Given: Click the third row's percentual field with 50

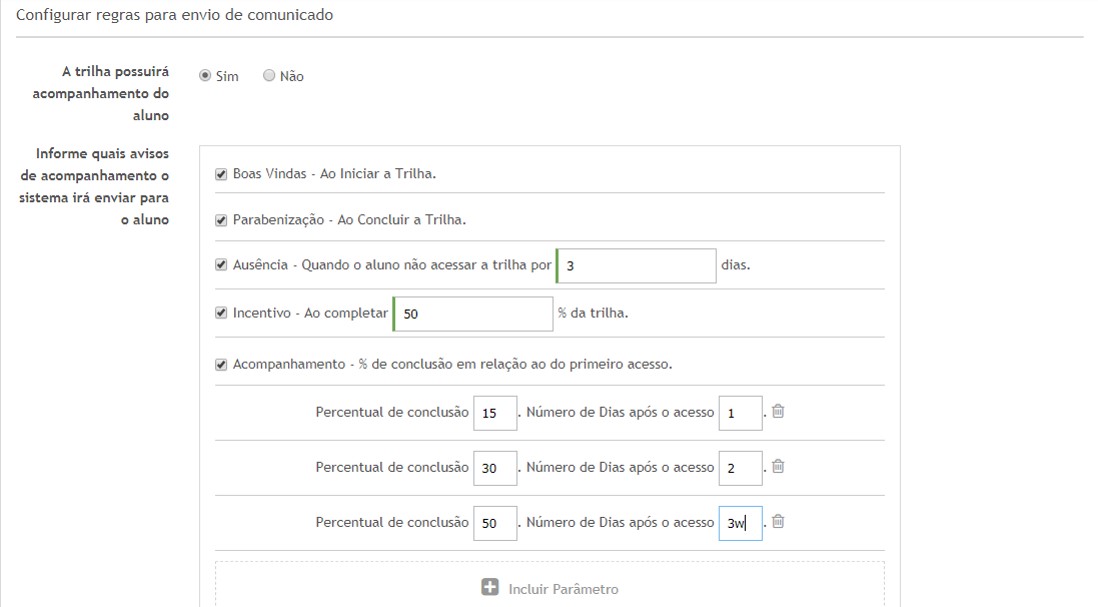Looking at the screenshot, I should tap(495, 522).
